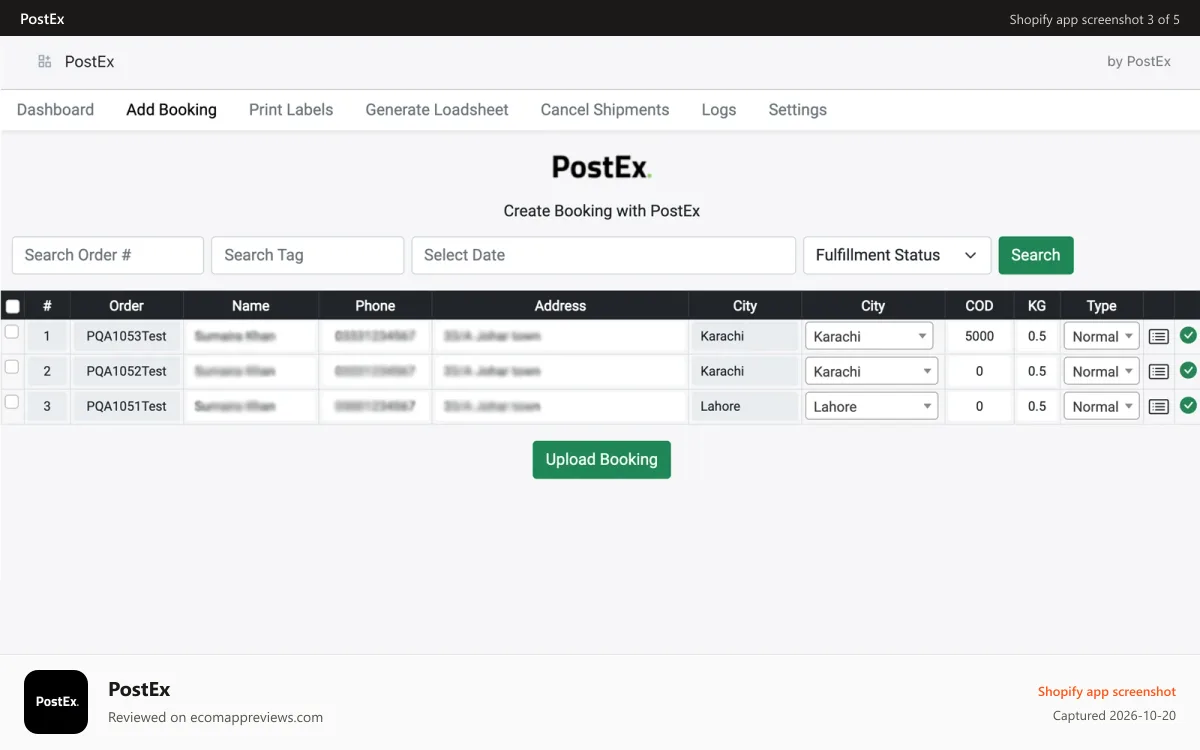Screen dimensions: 1200x750
Task: Click the Address column header
Action: 560,306
